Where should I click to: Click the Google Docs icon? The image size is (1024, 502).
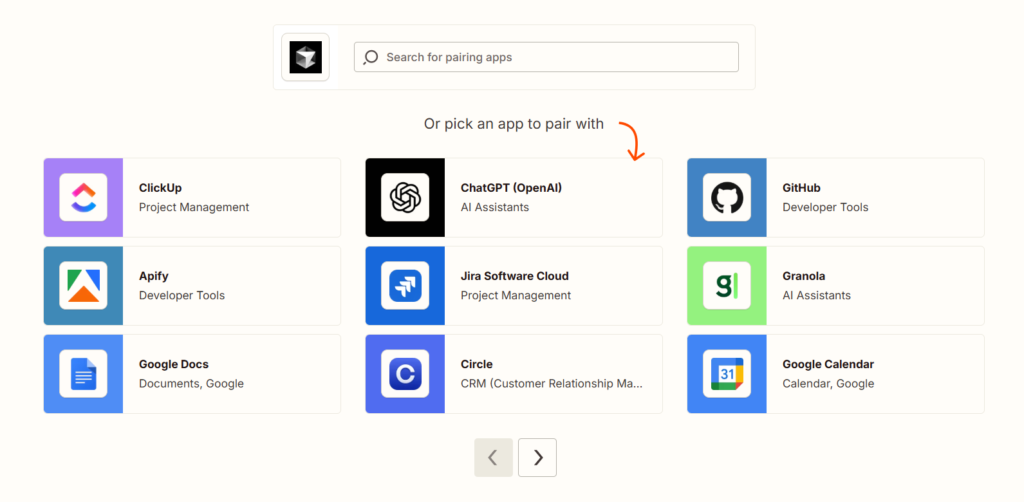pos(83,373)
